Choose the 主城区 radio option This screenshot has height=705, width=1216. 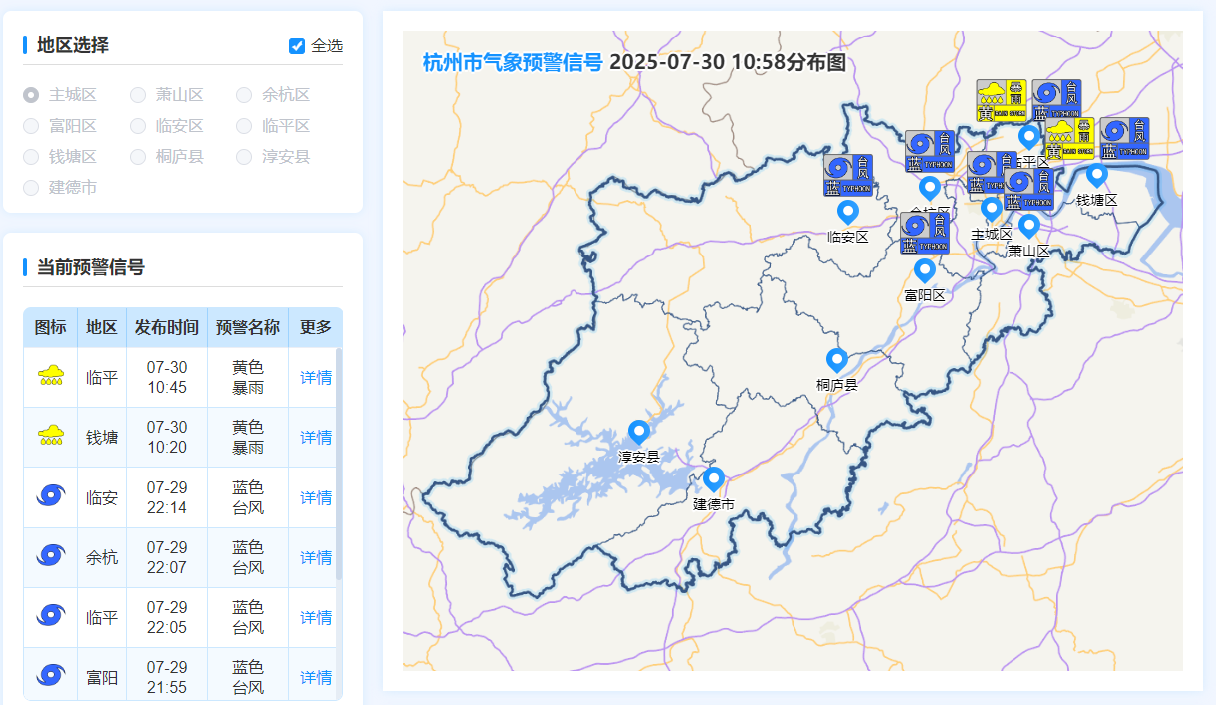pyautogui.click(x=31, y=95)
